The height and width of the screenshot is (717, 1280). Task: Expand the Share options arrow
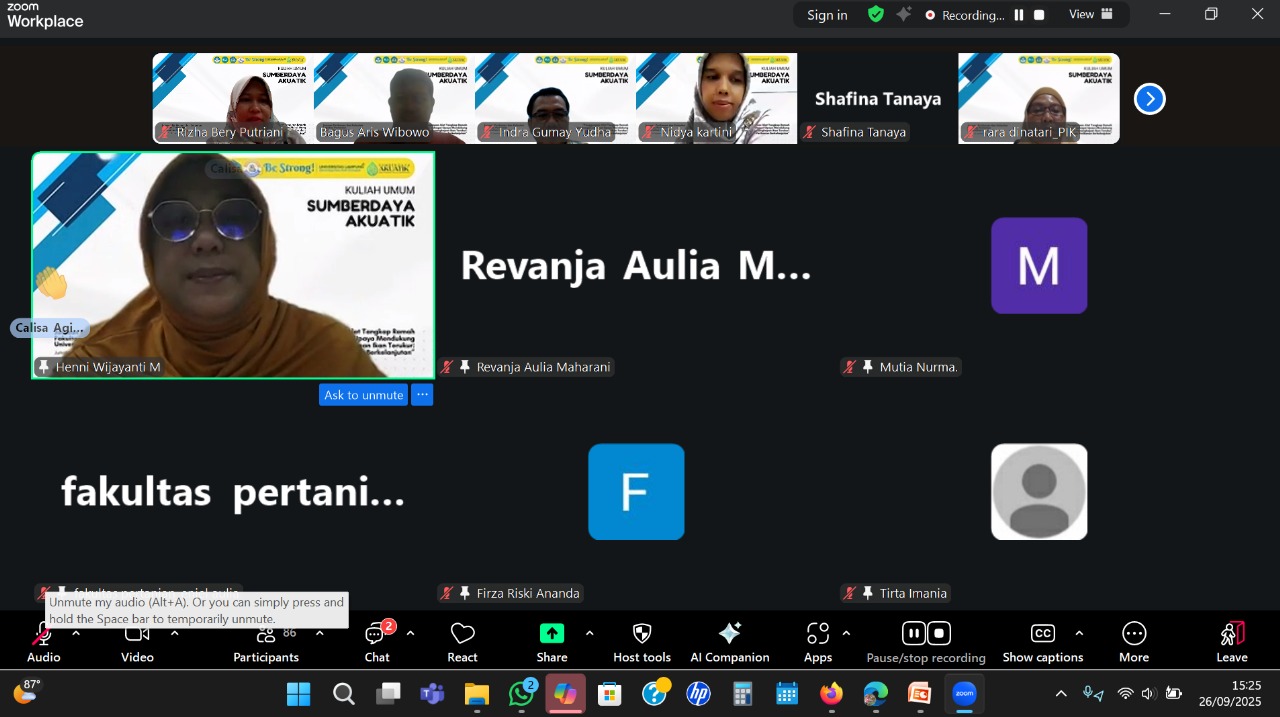pyautogui.click(x=589, y=633)
